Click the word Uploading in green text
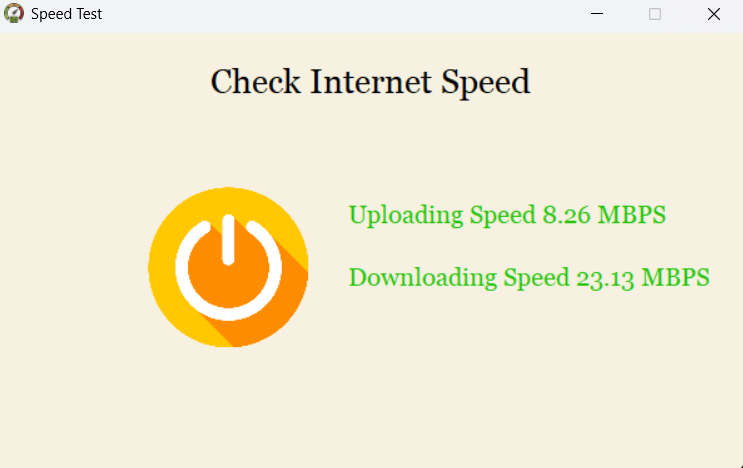 pyautogui.click(x=406, y=216)
